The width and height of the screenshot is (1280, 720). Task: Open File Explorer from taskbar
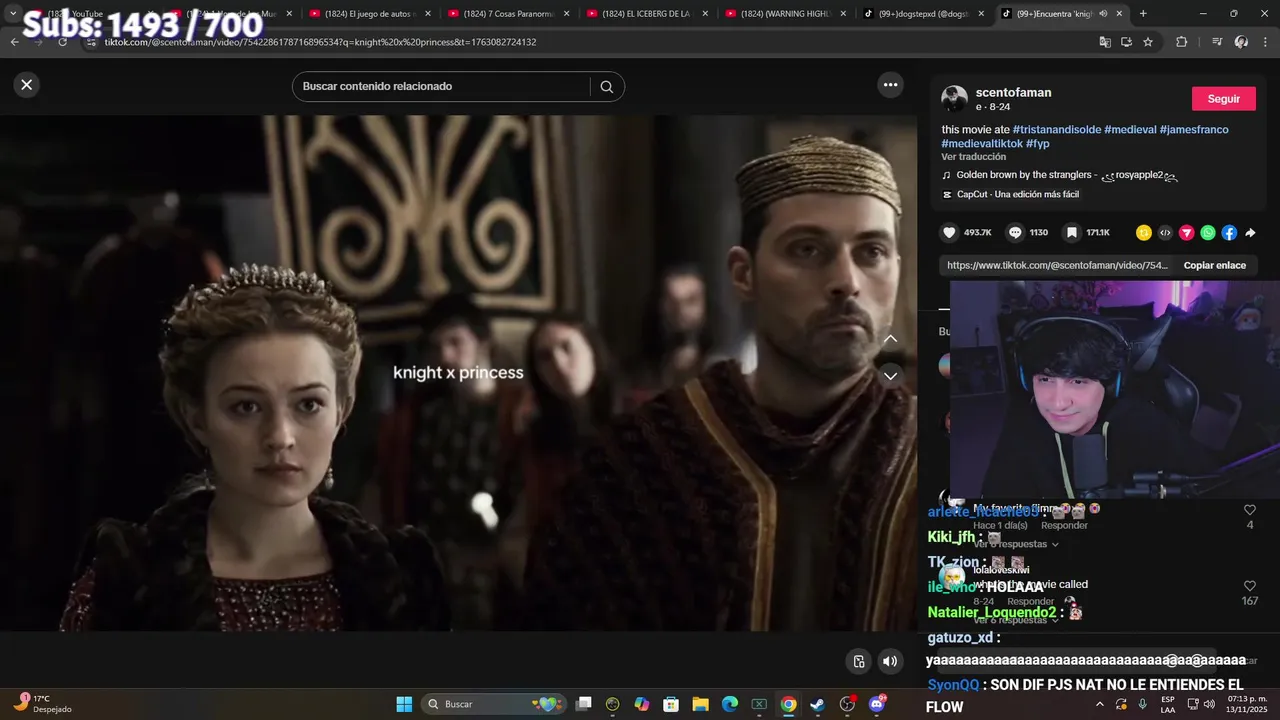(x=700, y=704)
